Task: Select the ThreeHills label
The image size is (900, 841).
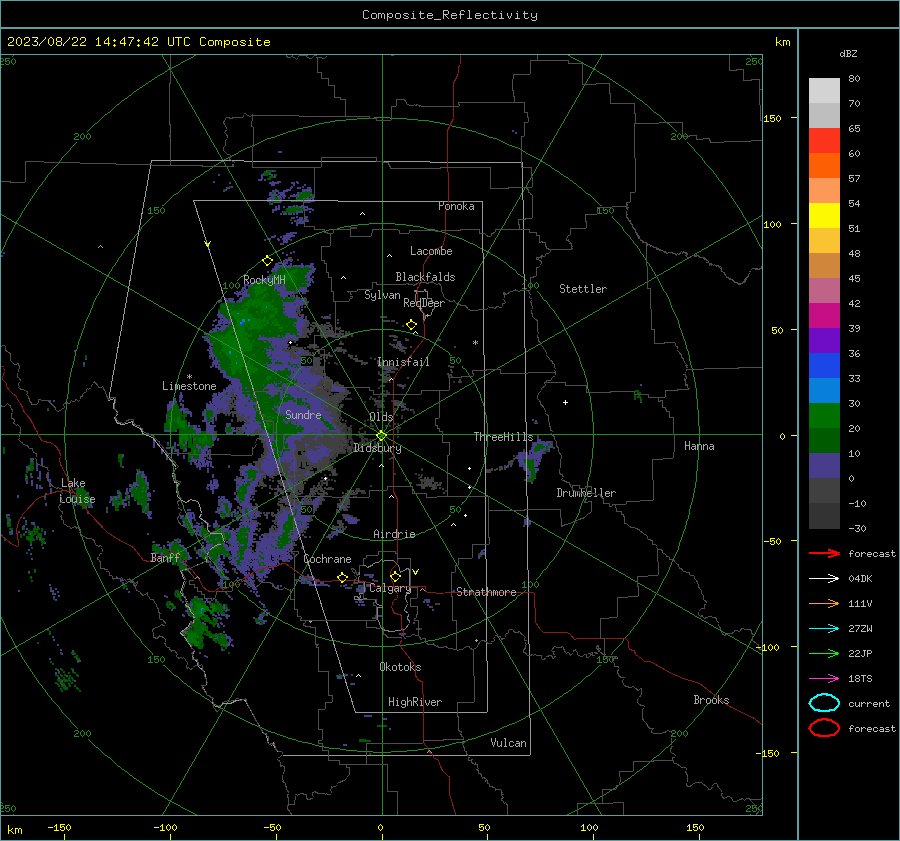Action: coord(503,437)
